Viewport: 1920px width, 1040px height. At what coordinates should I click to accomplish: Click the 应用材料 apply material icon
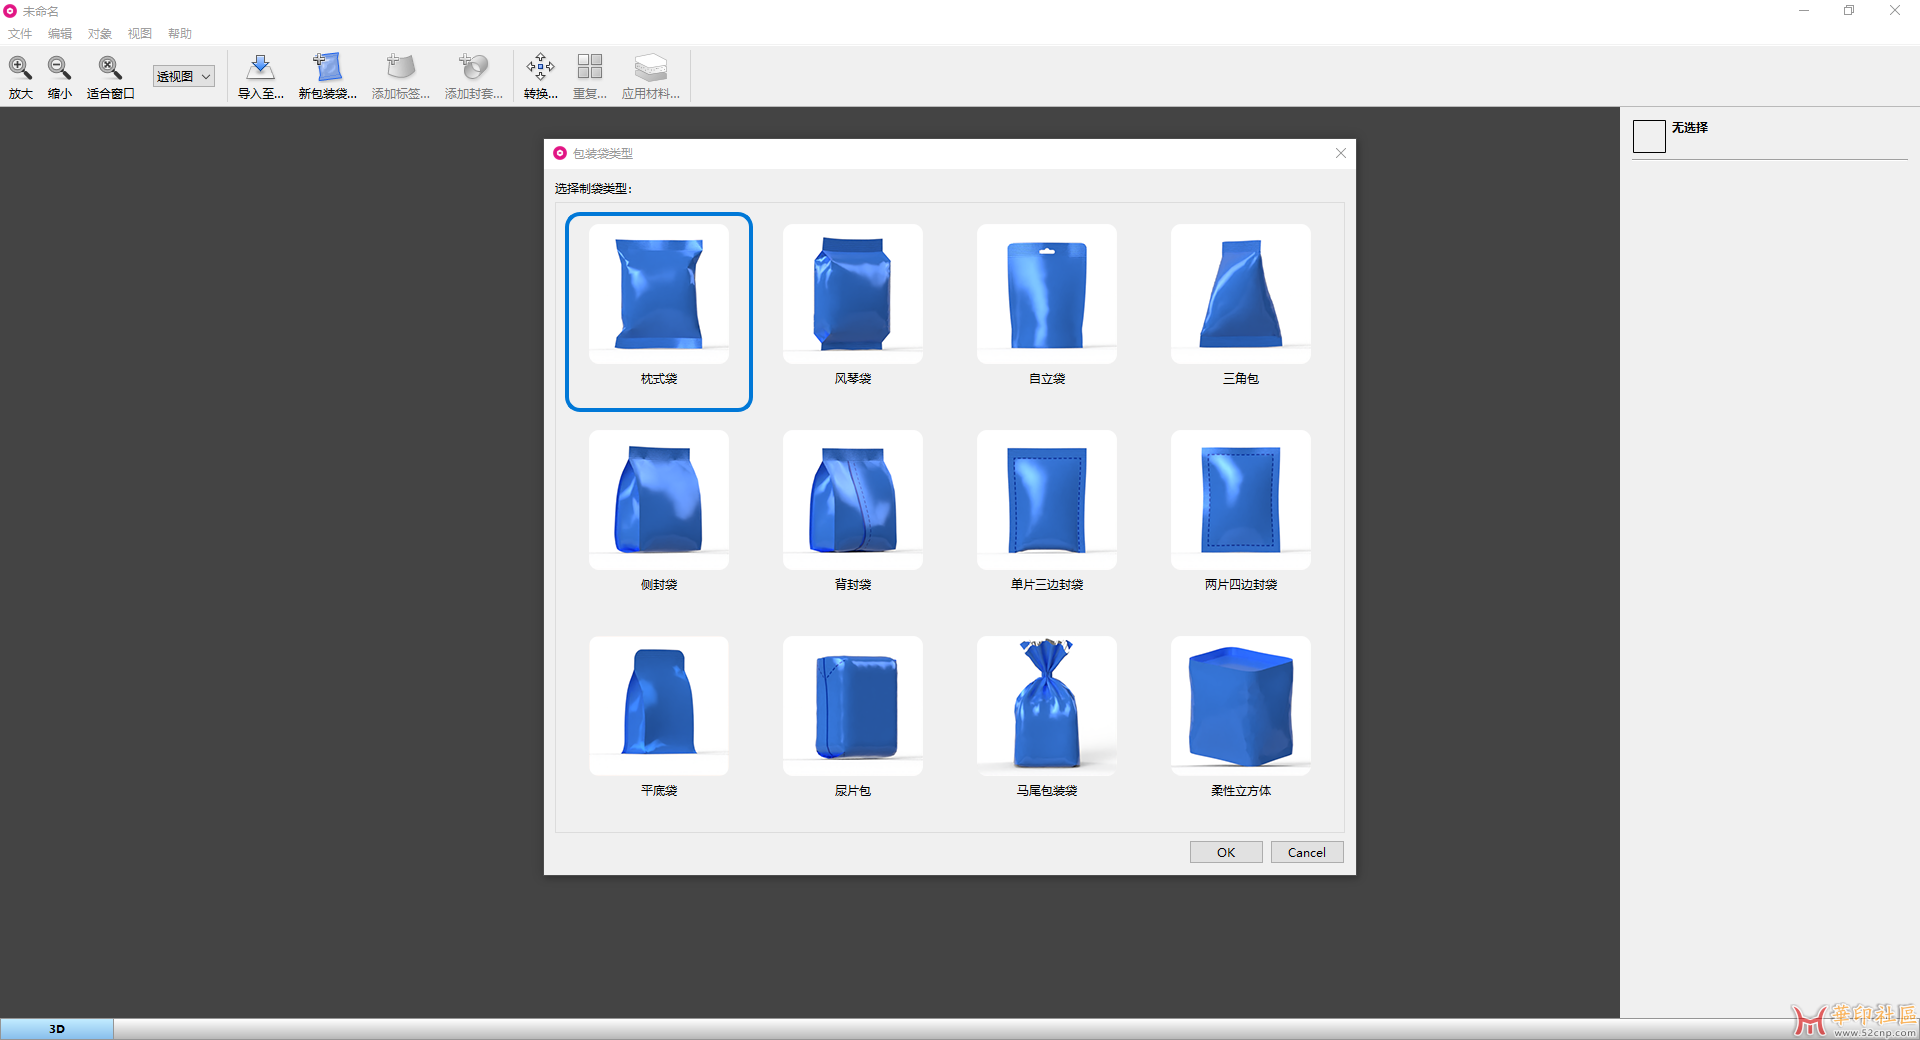pyautogui.click(x=650, y=68)
